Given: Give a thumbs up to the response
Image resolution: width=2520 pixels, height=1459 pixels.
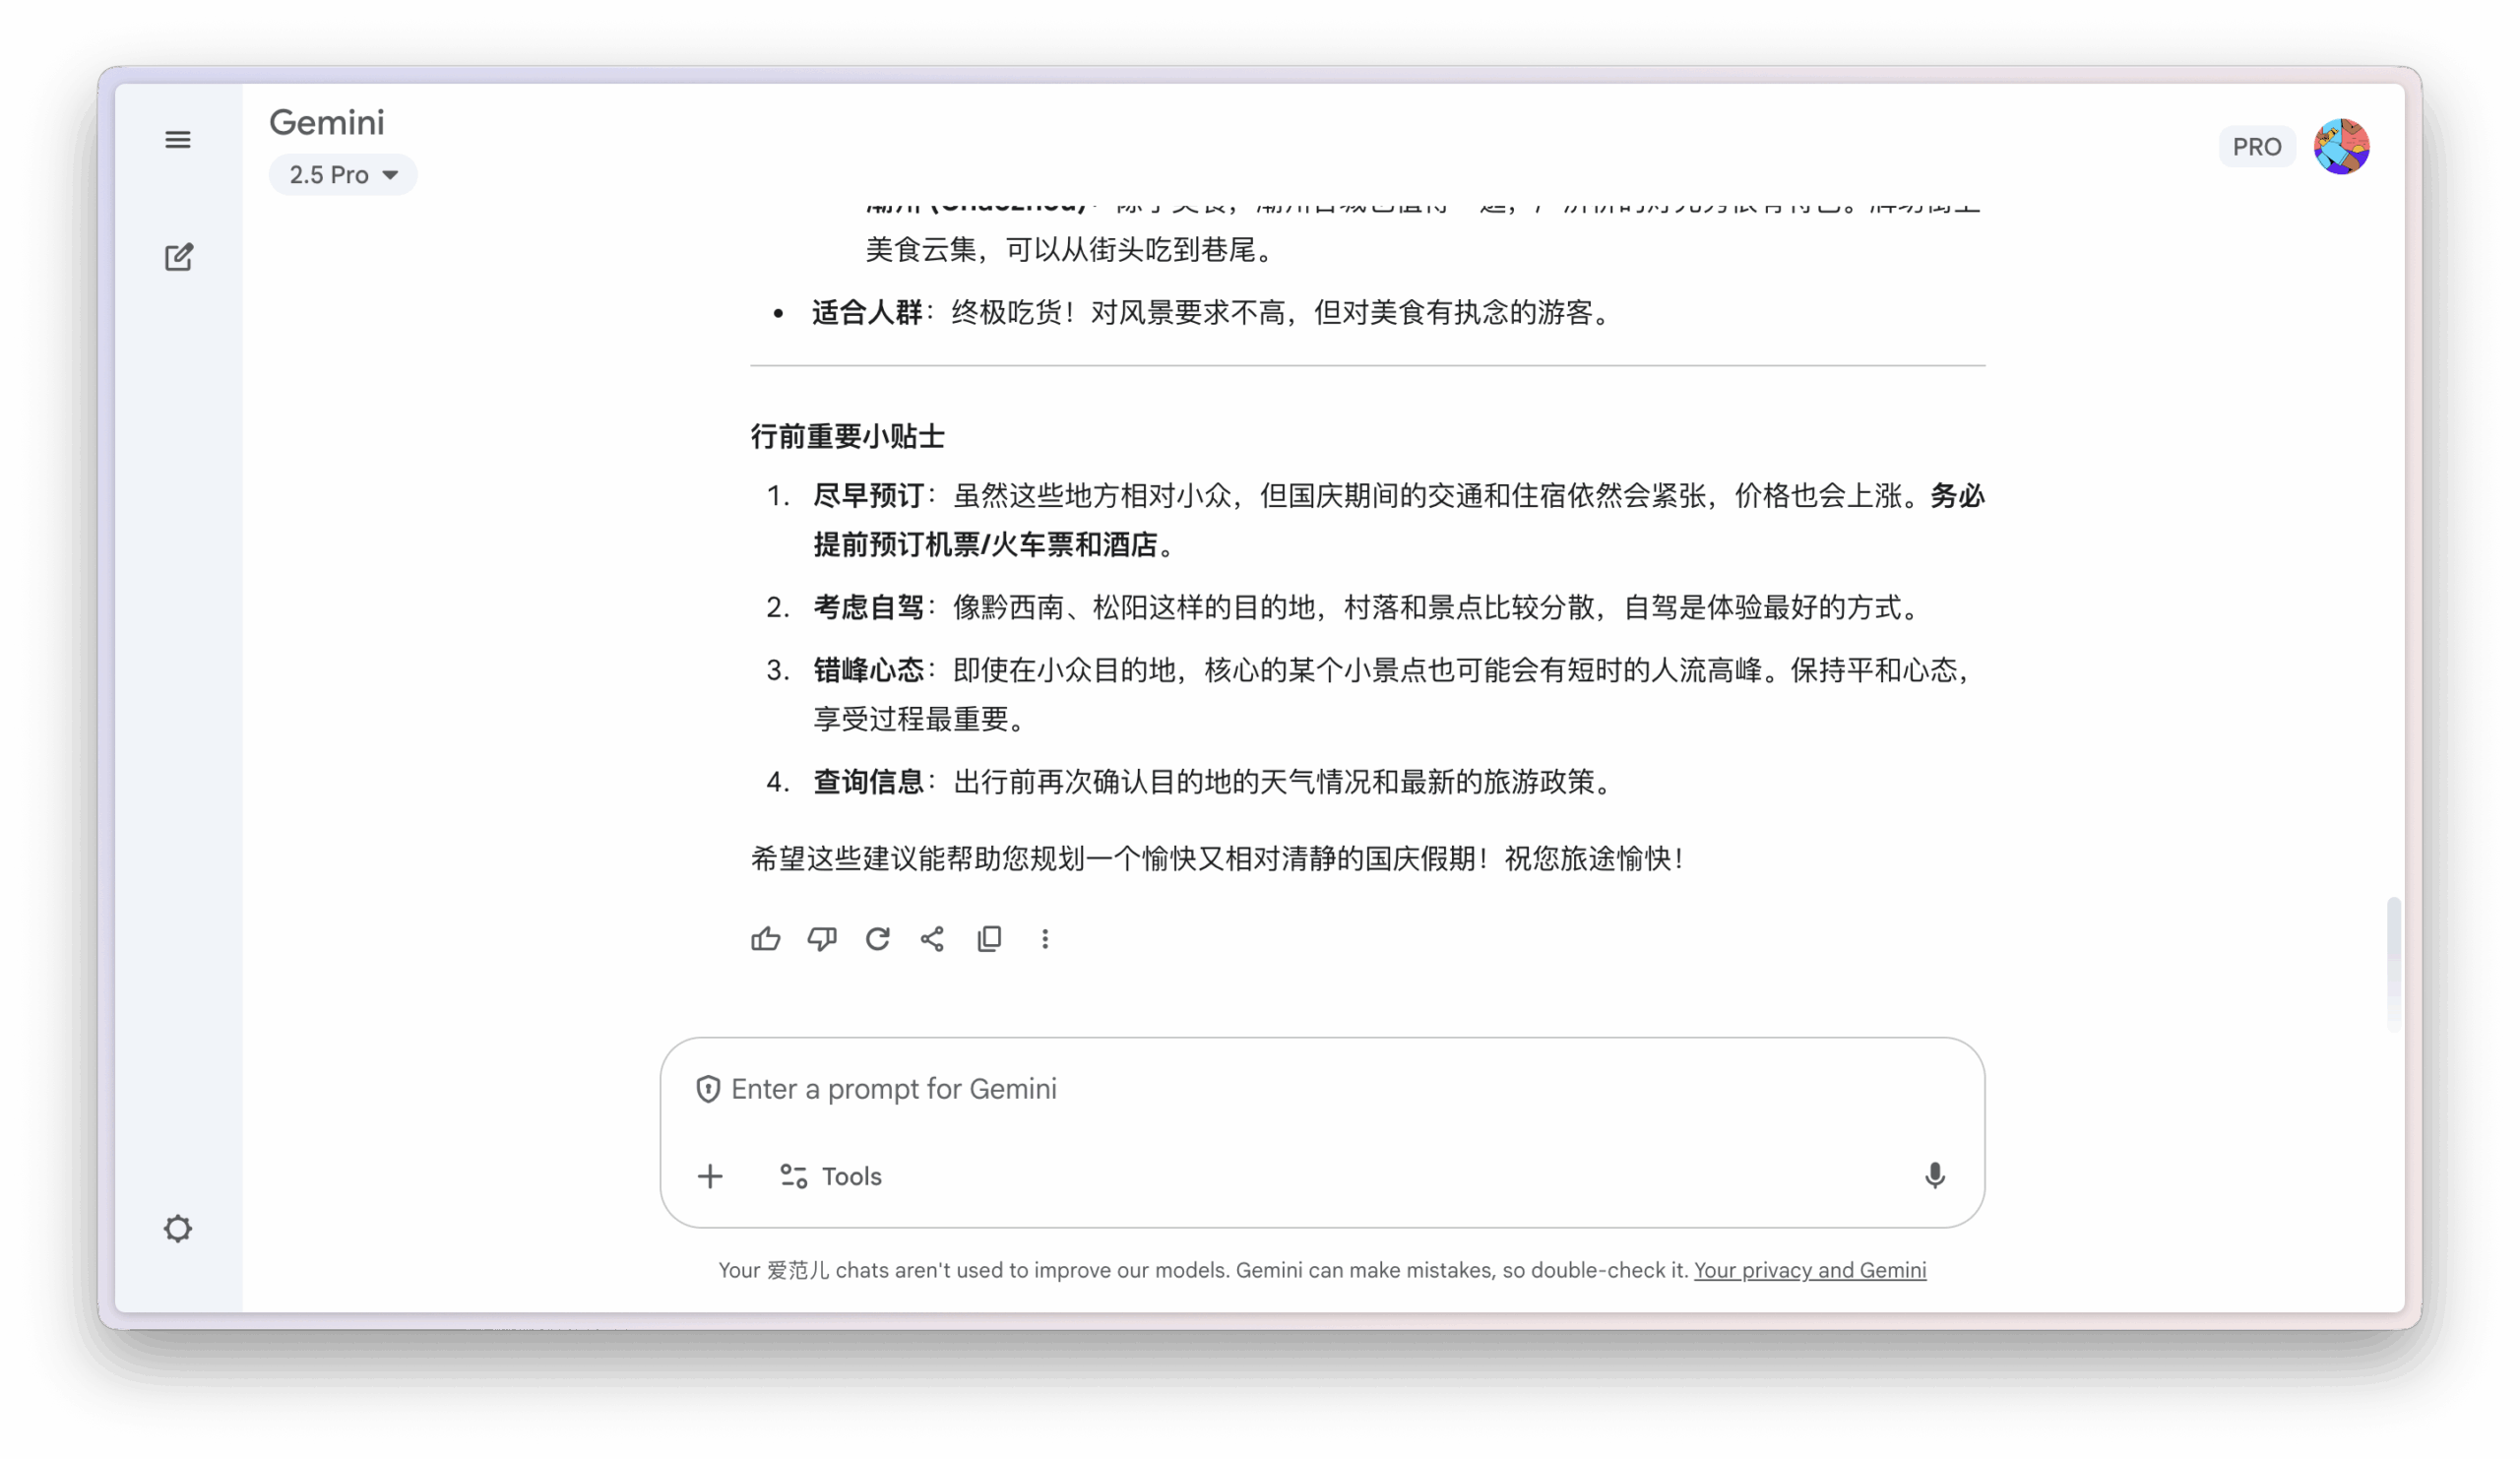Looking at the screenshot, I should click(x=765, y=939).
